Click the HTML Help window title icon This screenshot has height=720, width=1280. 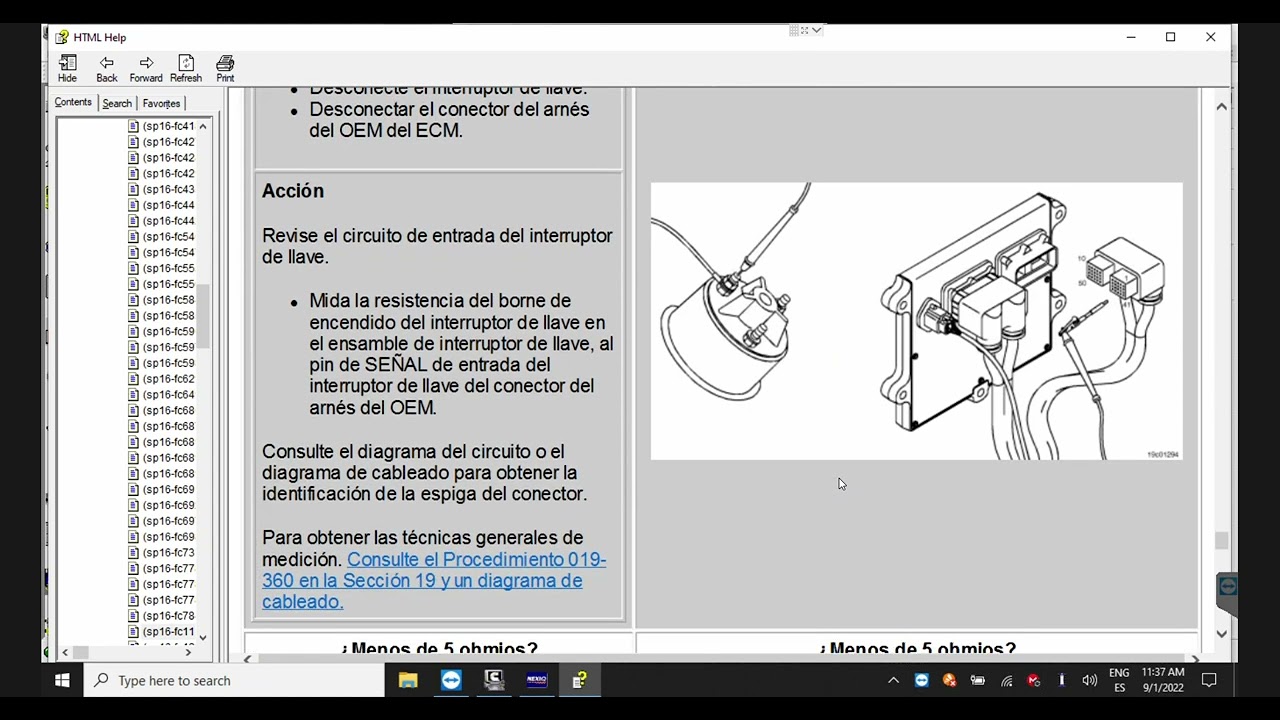[x=62, y=37]
